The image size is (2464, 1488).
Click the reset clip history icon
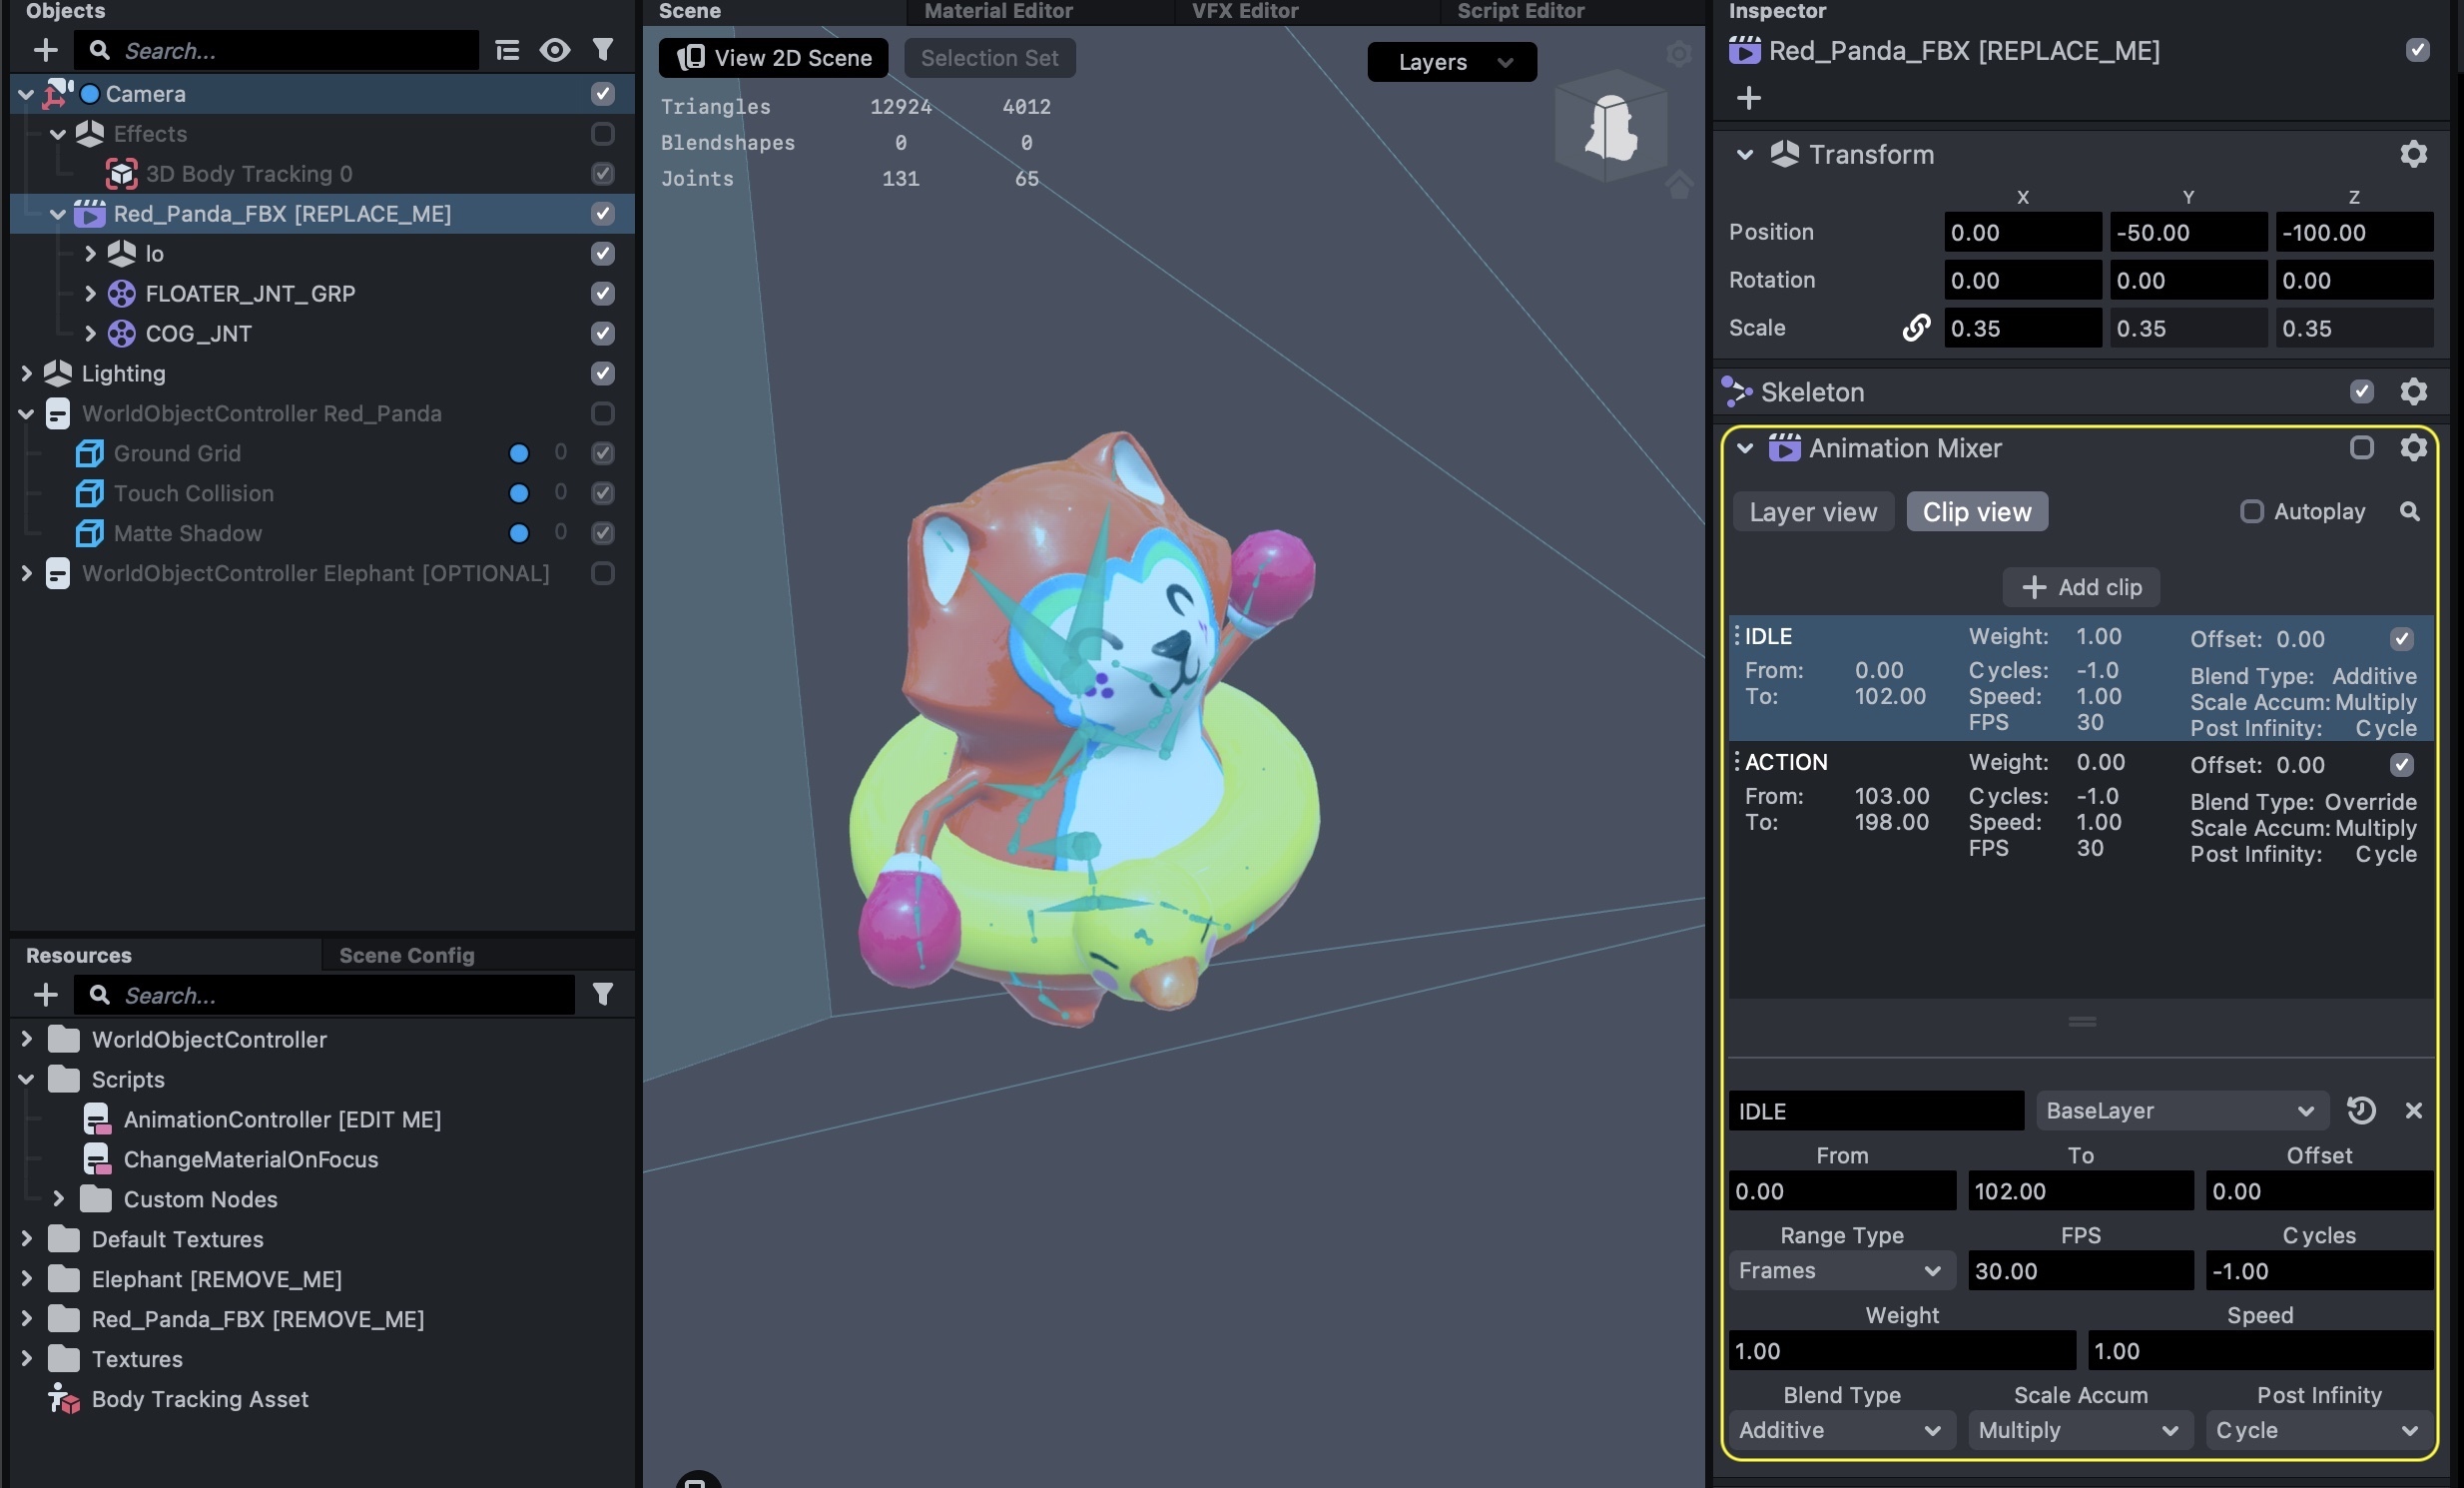2361,1111
